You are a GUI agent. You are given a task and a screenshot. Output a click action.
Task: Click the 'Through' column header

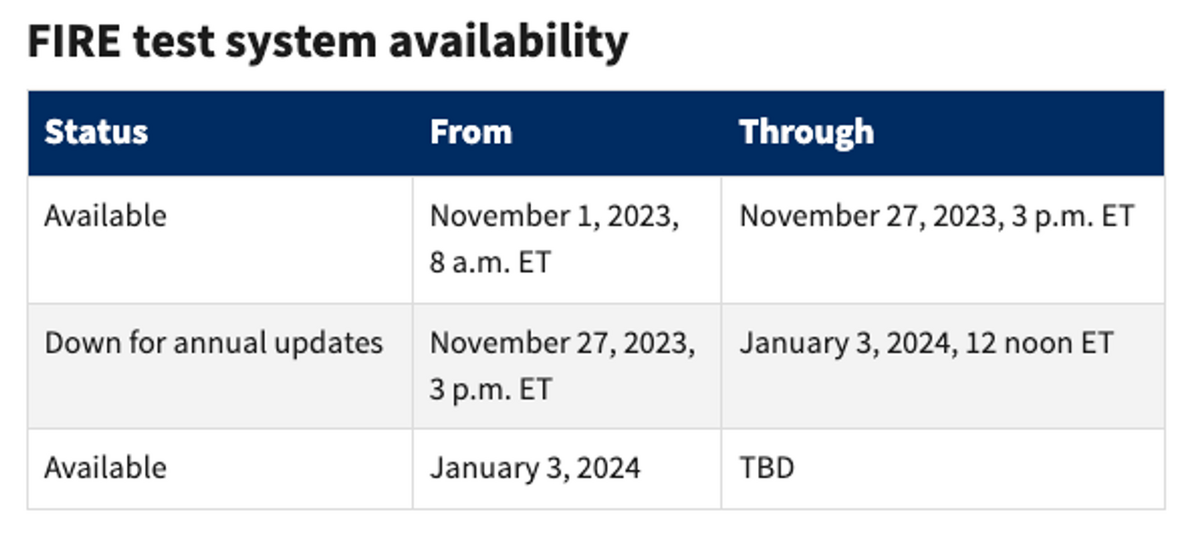click(x=806, y=132)
